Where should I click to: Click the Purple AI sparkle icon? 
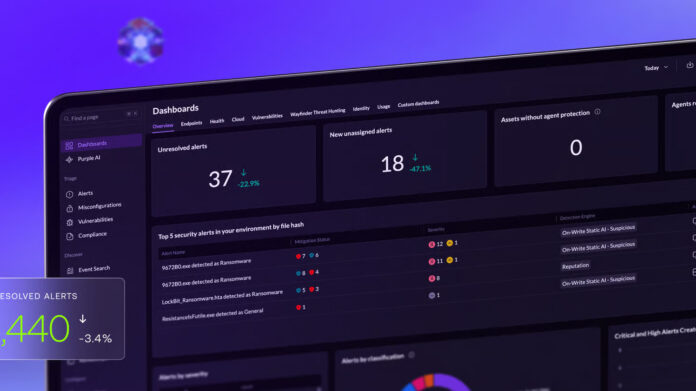(69, 160)
